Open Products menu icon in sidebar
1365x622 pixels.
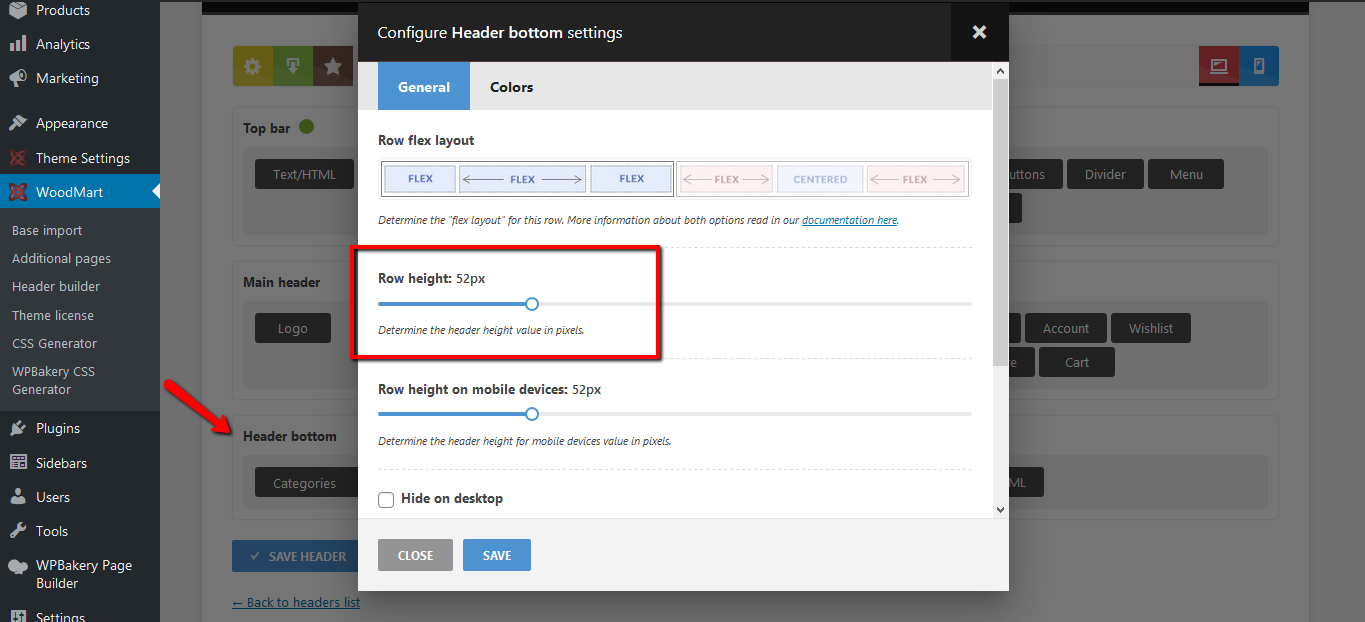tap(17, 10)
